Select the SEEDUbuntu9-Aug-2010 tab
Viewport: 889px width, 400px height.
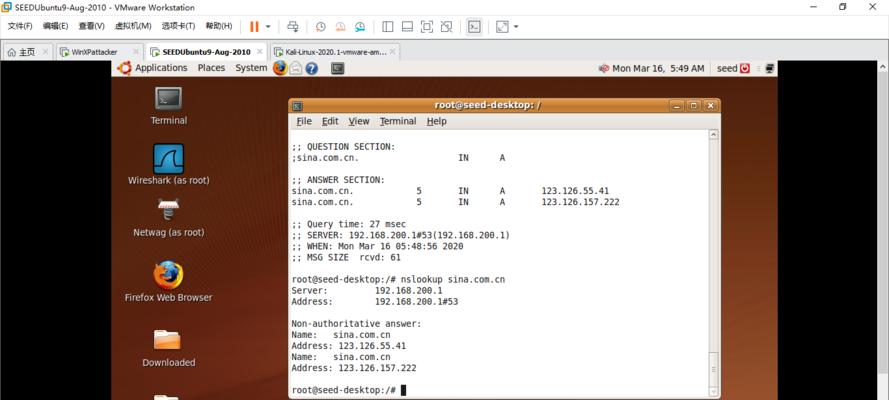[x=206, y=52]
